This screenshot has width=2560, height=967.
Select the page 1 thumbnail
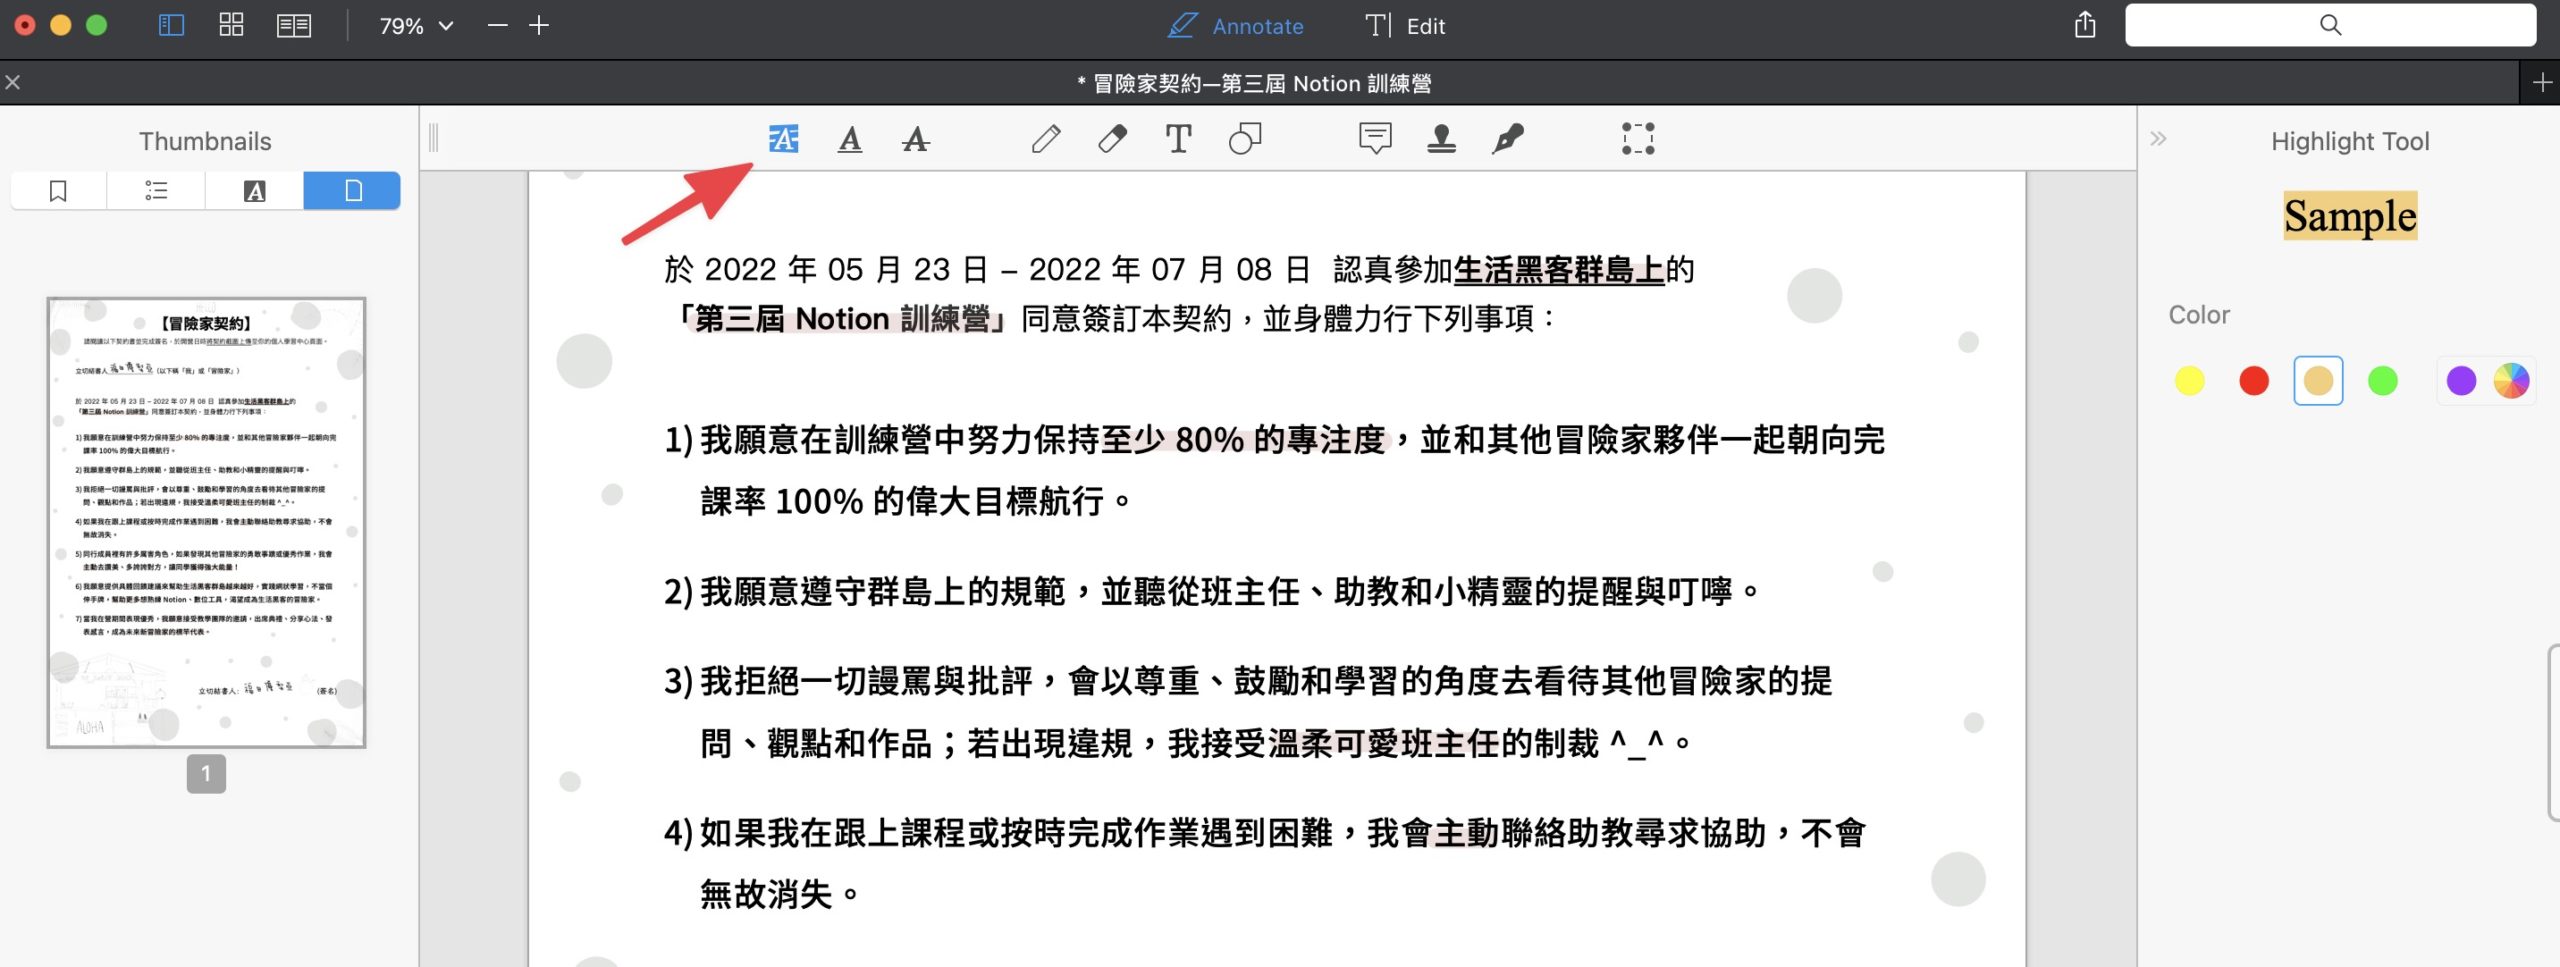[x=206, y=522]
